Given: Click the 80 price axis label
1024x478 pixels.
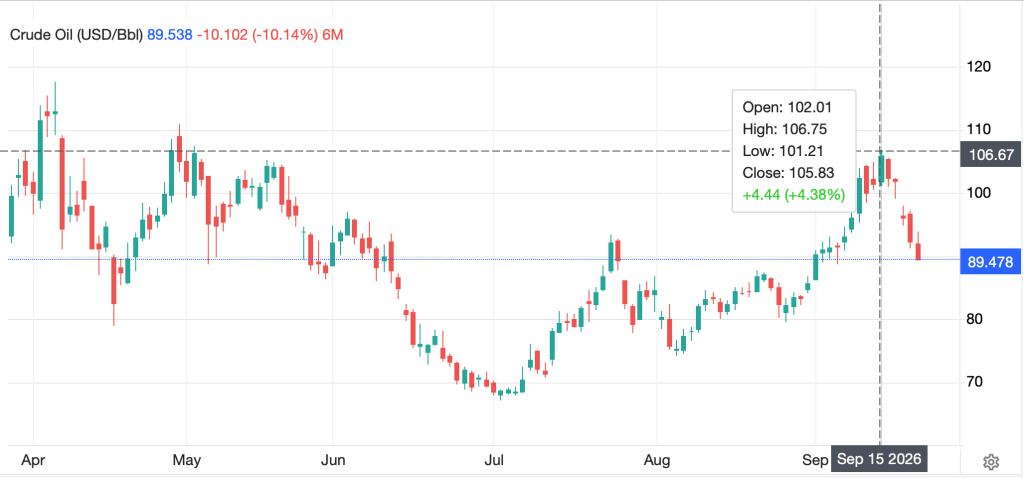Looking at the screenshot, I should click(x=976, y=319).
